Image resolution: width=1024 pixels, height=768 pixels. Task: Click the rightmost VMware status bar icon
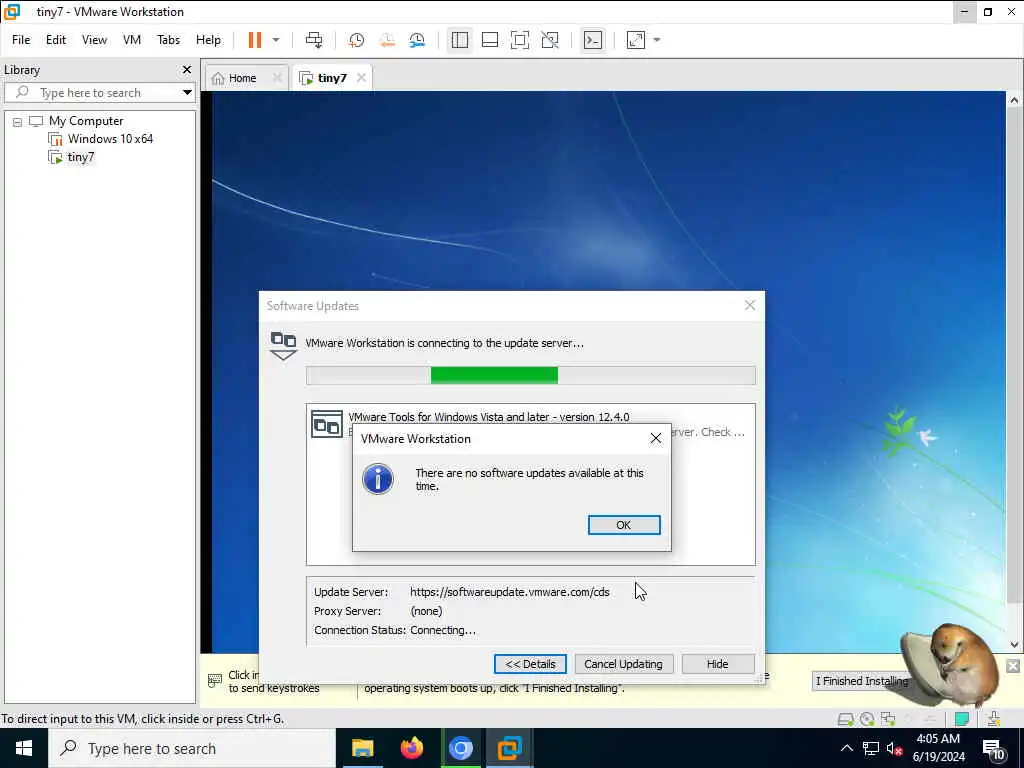tap(994, 719)
